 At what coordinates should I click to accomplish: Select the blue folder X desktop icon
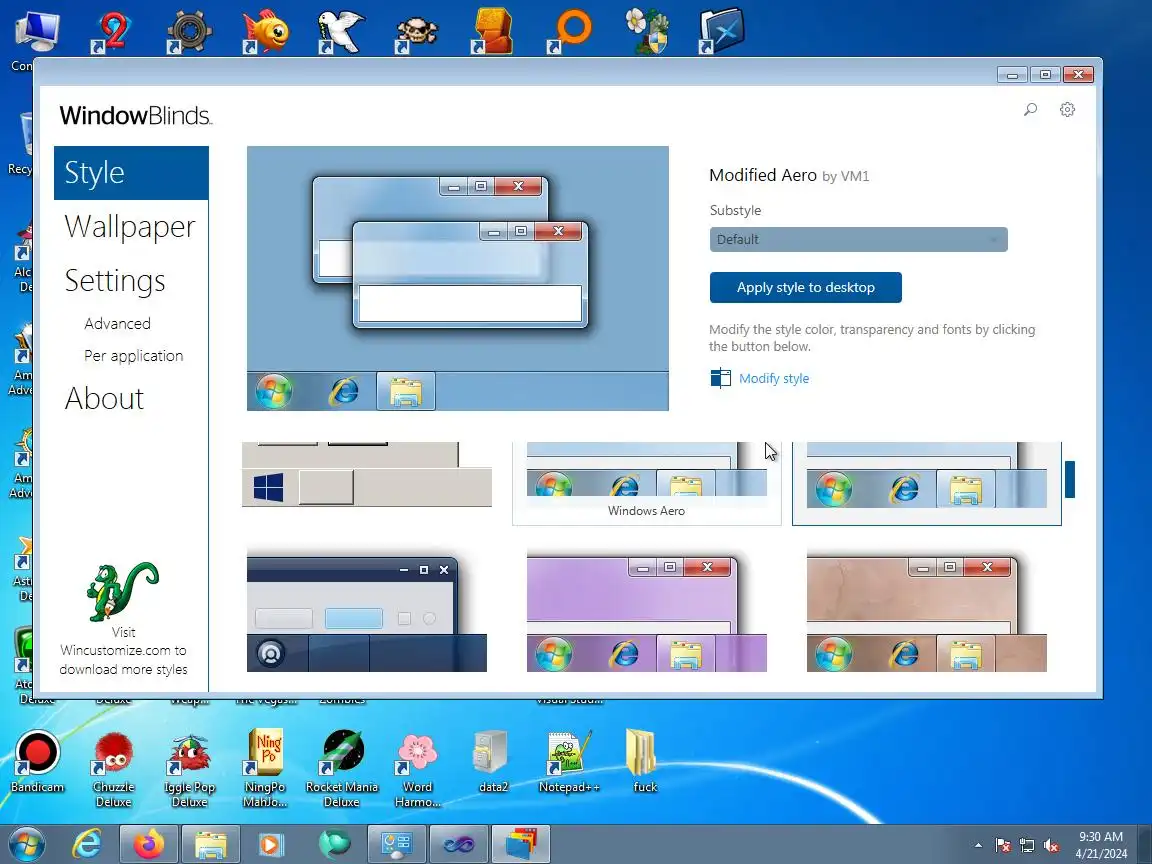pos(721,31)
